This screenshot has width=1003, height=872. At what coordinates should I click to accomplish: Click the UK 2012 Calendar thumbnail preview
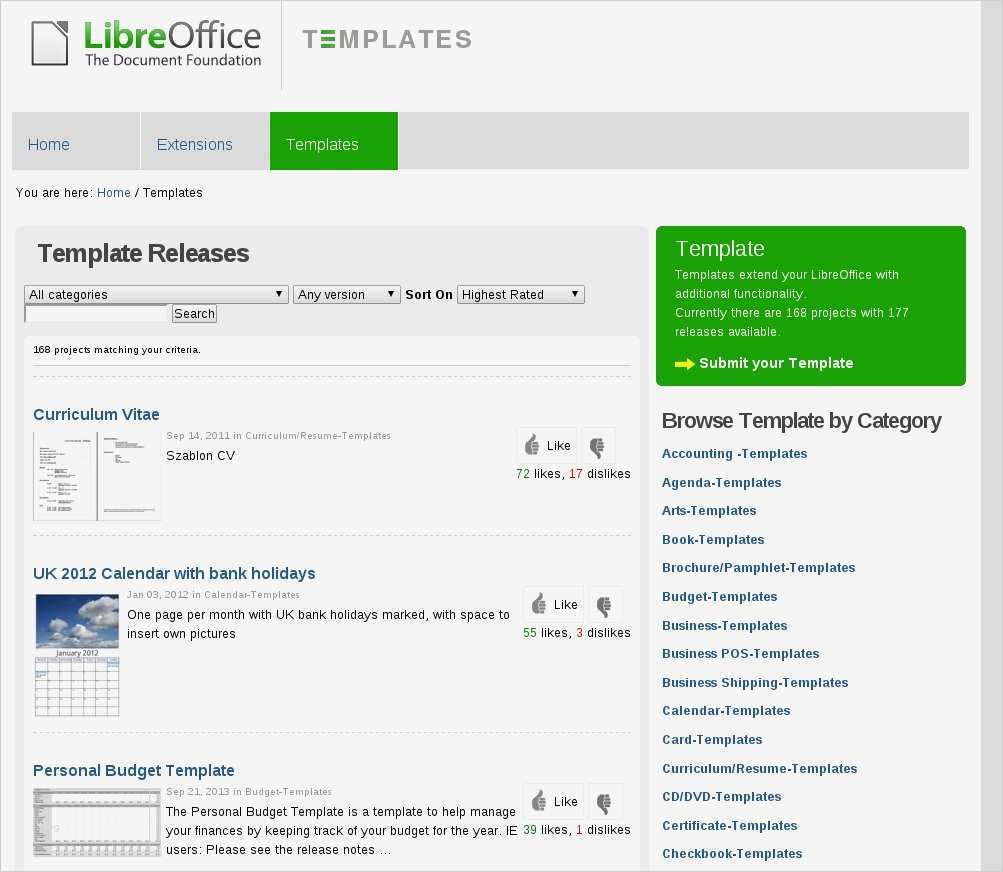pos(76,653)
